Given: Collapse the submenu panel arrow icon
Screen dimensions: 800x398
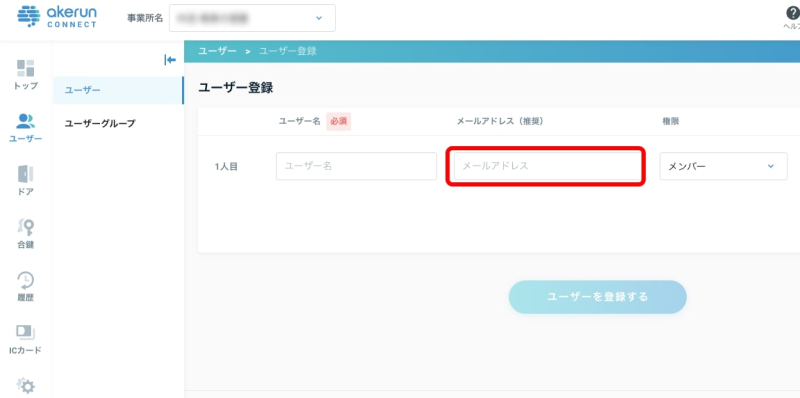Looking at the screenshot, I should (x=170, y=60).
